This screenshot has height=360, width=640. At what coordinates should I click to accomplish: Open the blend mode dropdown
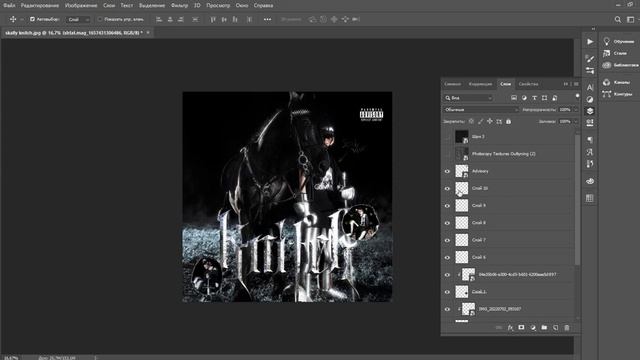481,109
